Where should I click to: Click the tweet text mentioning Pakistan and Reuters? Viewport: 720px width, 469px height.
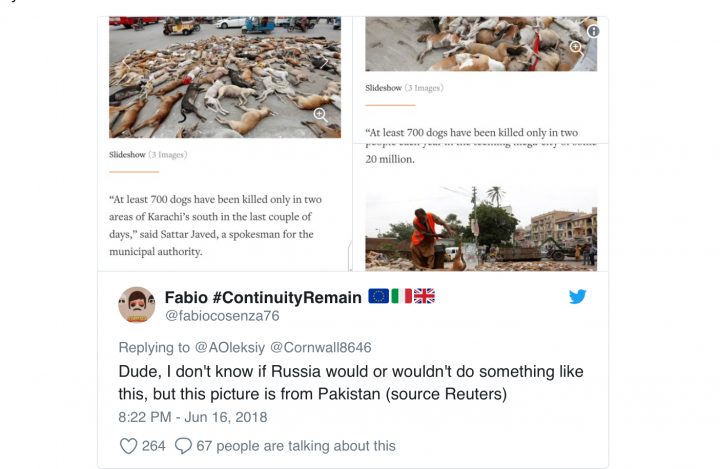point(351,383)
